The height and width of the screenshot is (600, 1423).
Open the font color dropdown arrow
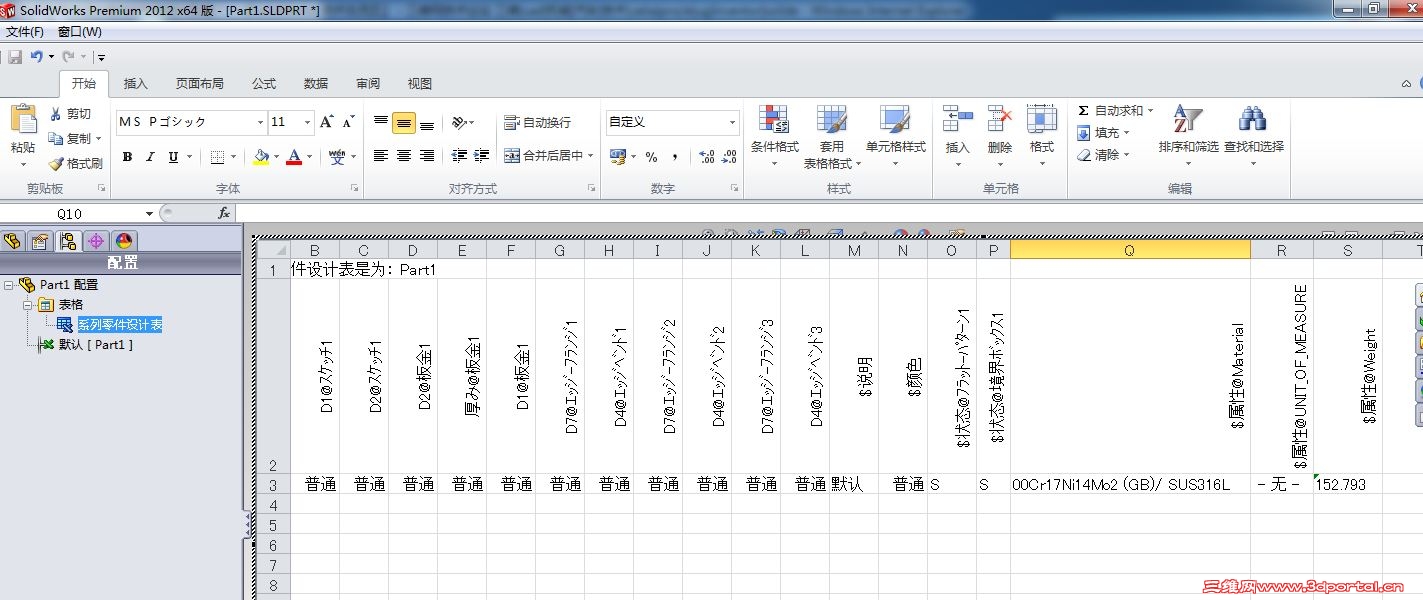click(309, 157)
